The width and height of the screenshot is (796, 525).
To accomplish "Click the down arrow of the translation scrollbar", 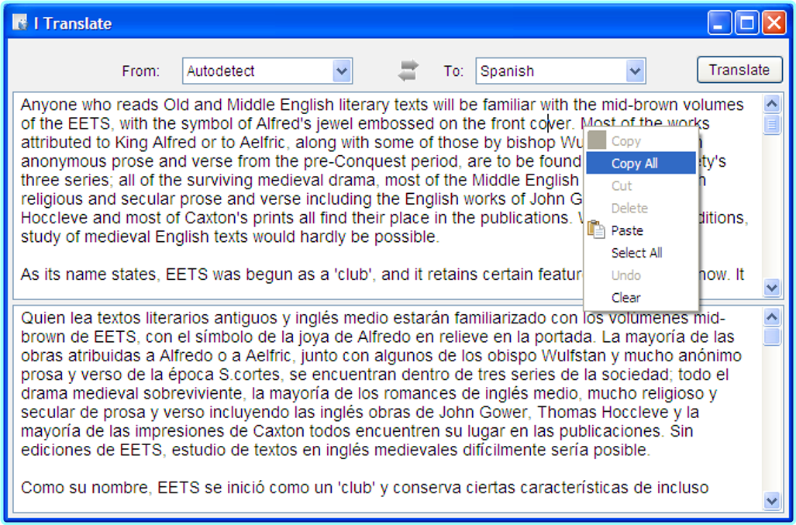I will [772, 501].
